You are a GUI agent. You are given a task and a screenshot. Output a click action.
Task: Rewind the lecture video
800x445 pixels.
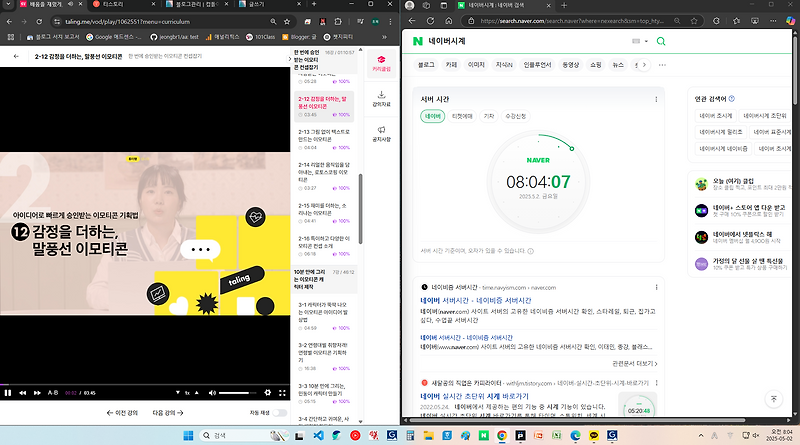[22, 392]
